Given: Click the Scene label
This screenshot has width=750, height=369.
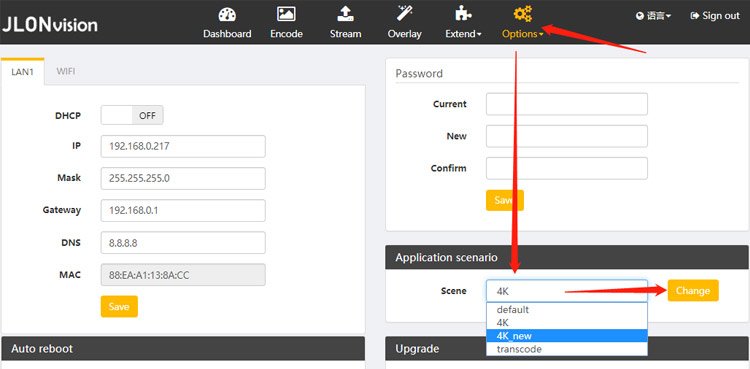Looking at the screenshot, I should tap(453, 291).
